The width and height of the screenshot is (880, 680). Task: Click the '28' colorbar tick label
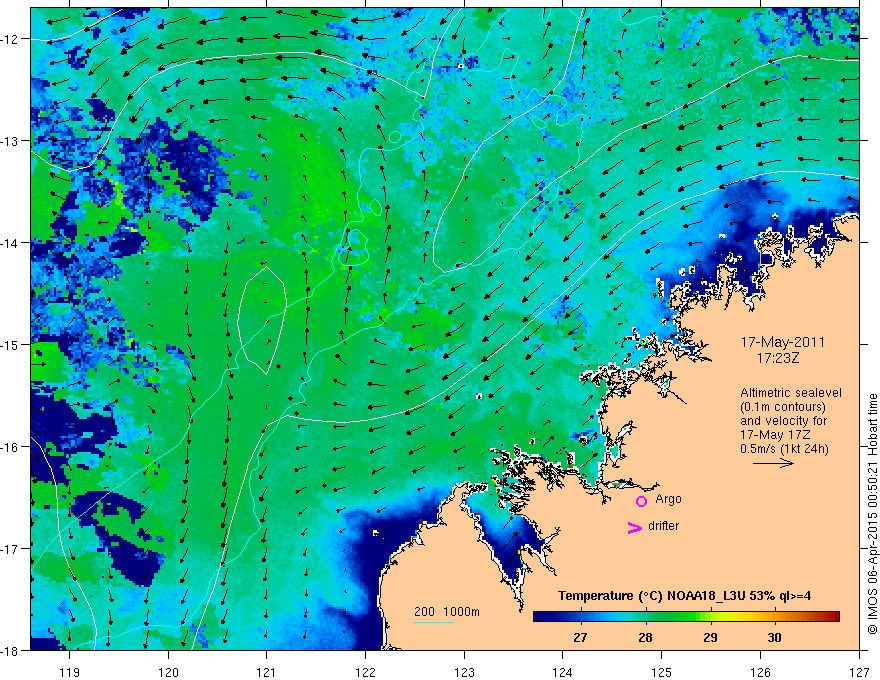[645, 637]
